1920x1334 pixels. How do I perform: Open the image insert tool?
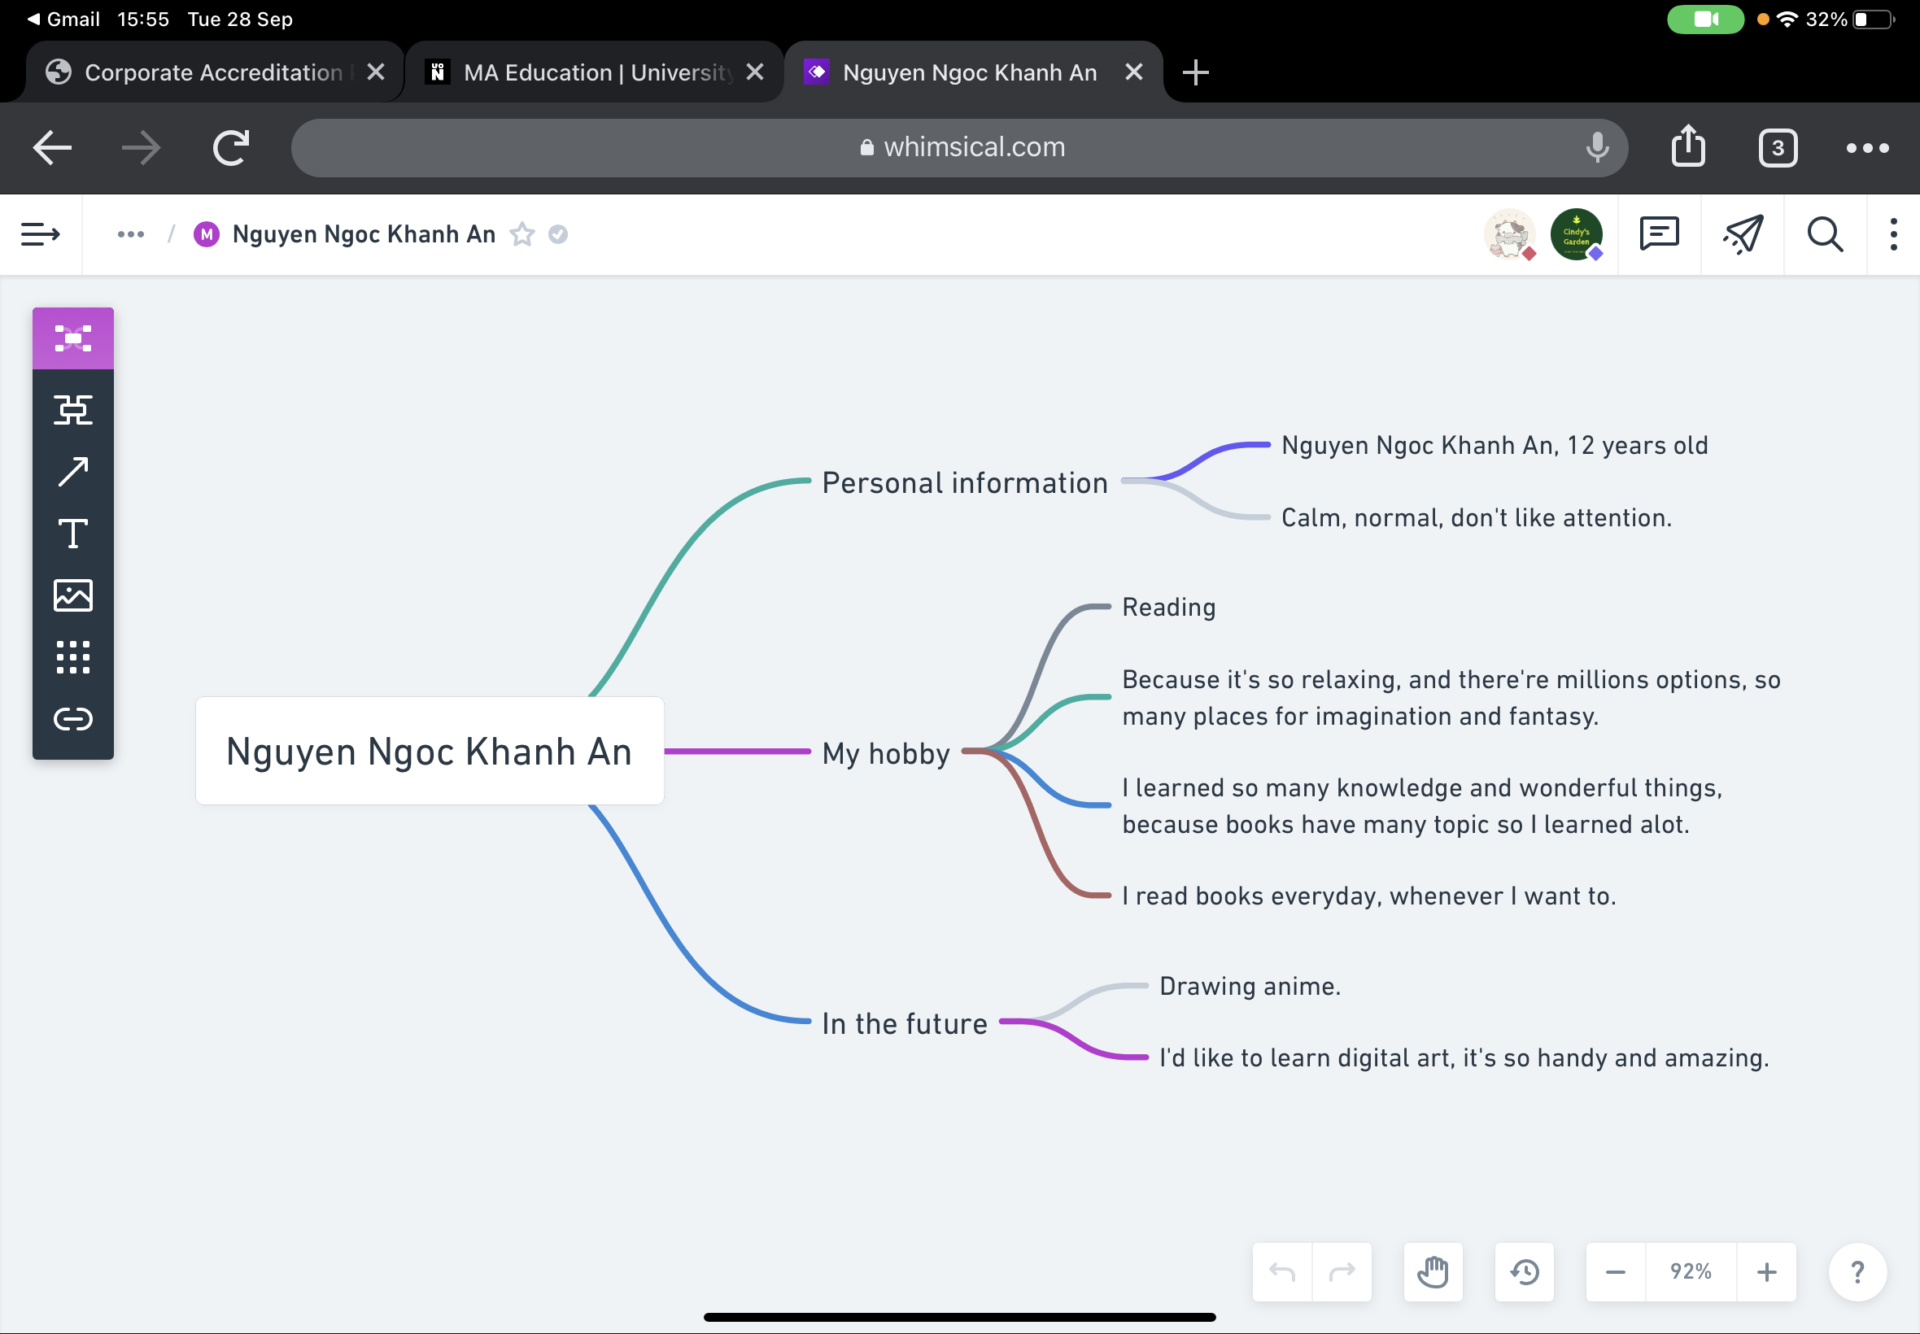(x=73, y=595)
